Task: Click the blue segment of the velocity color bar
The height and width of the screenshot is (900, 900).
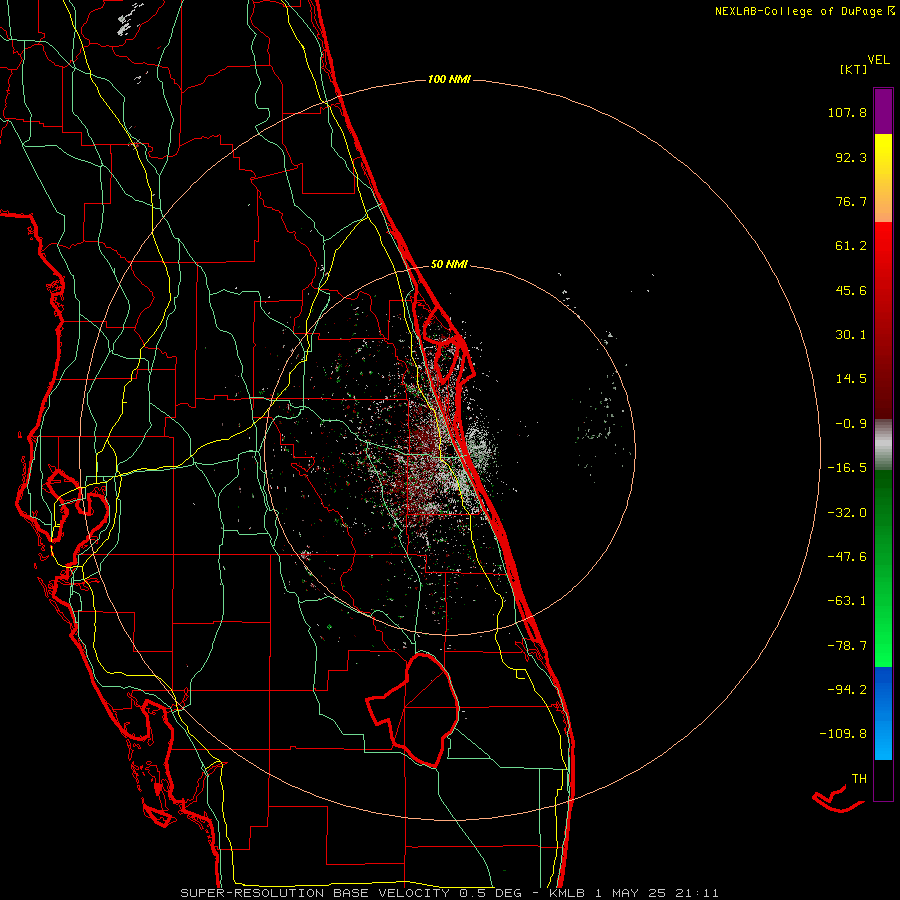Action: [x=883, y=713]
